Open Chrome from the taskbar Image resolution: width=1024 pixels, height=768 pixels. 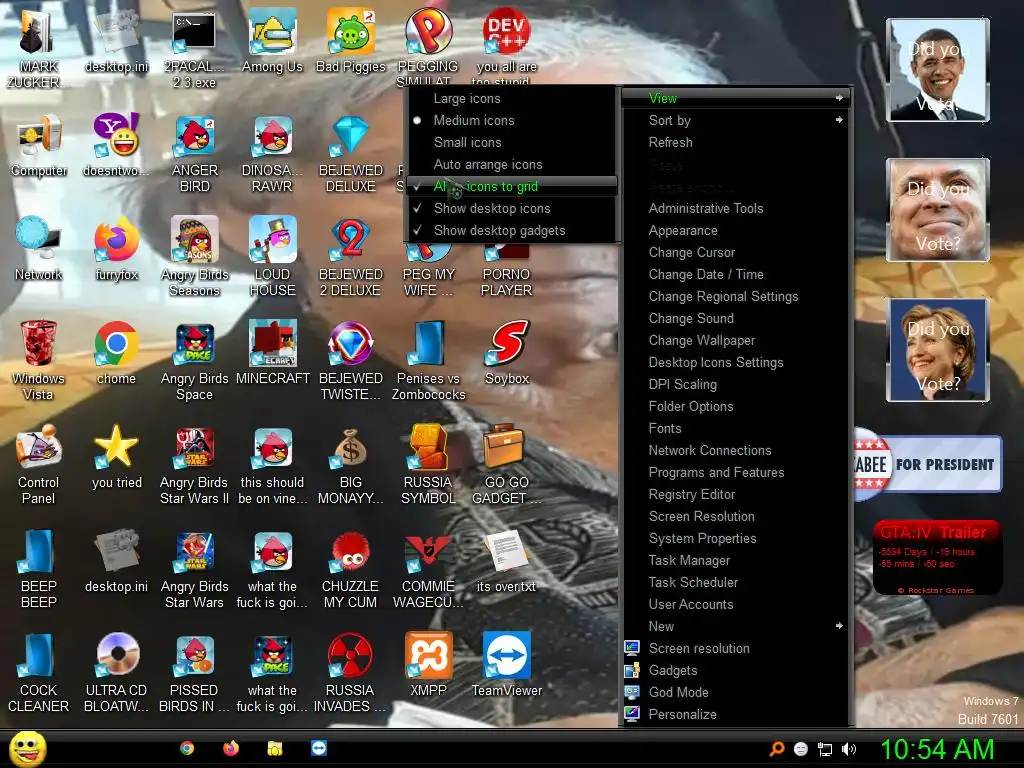click(187, 748)
